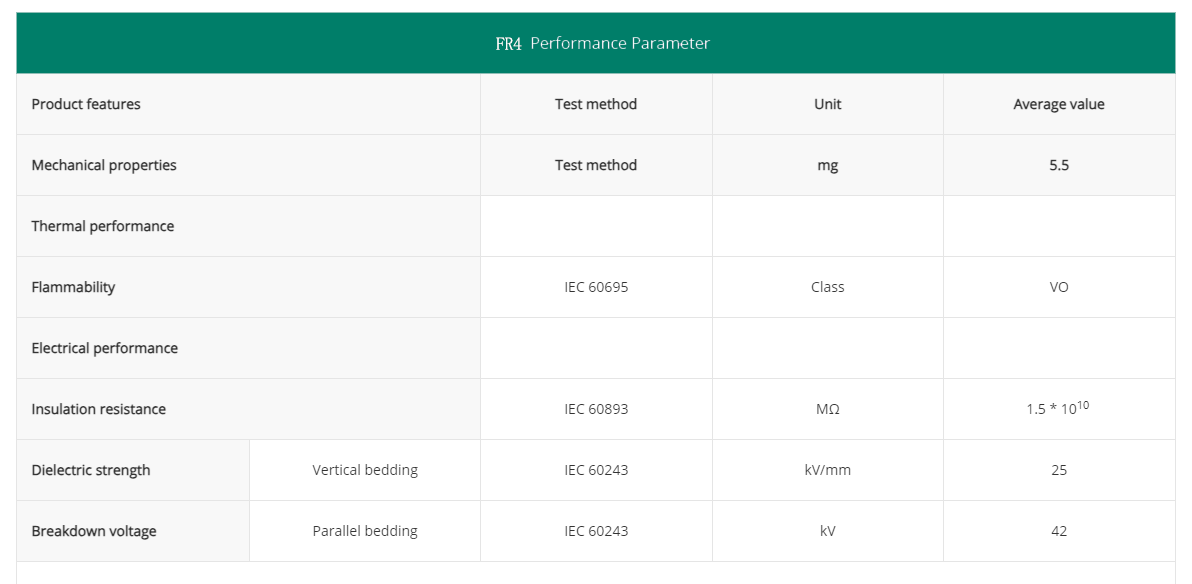This screenshot has width=1192, height=584.
Task: Select the Product features header cell
Action: pos(86,104)
